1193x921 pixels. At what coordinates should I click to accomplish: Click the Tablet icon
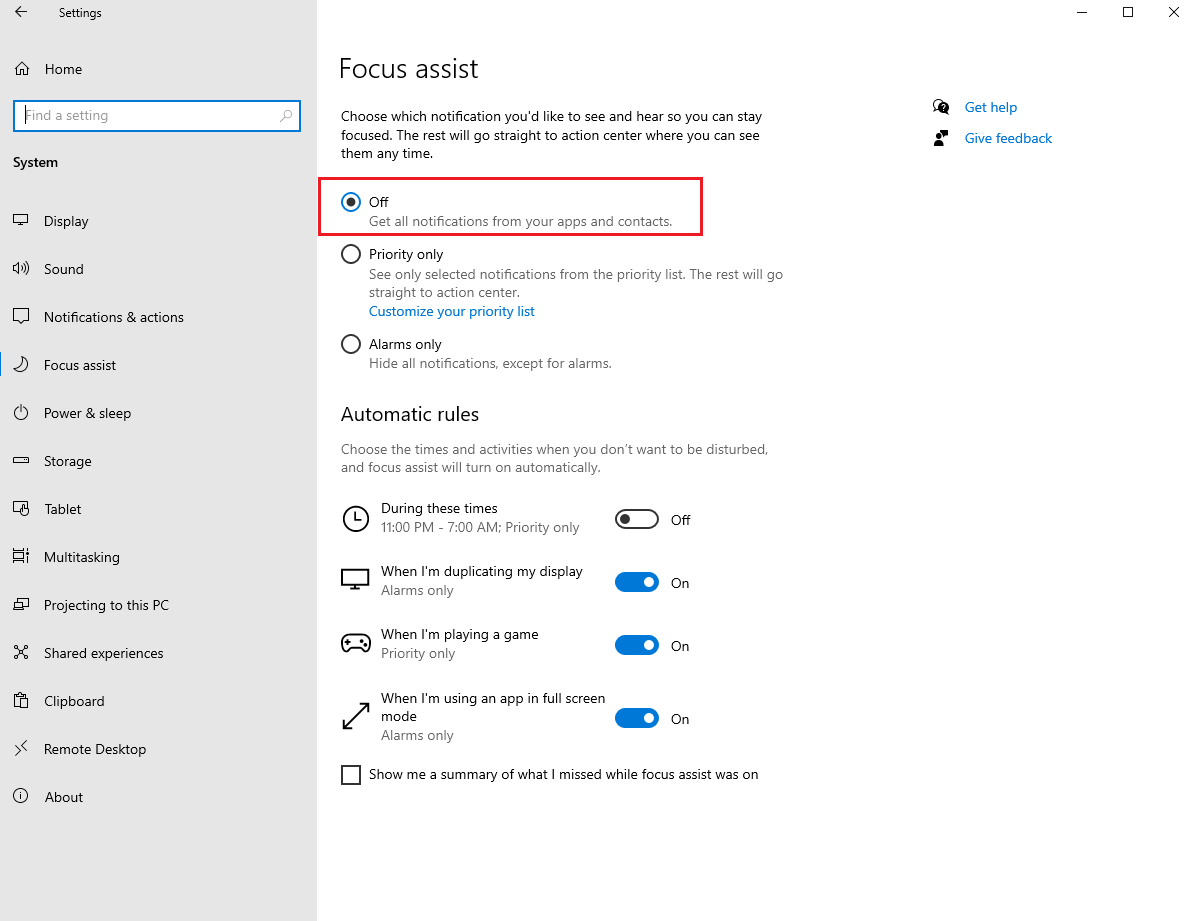21,508
